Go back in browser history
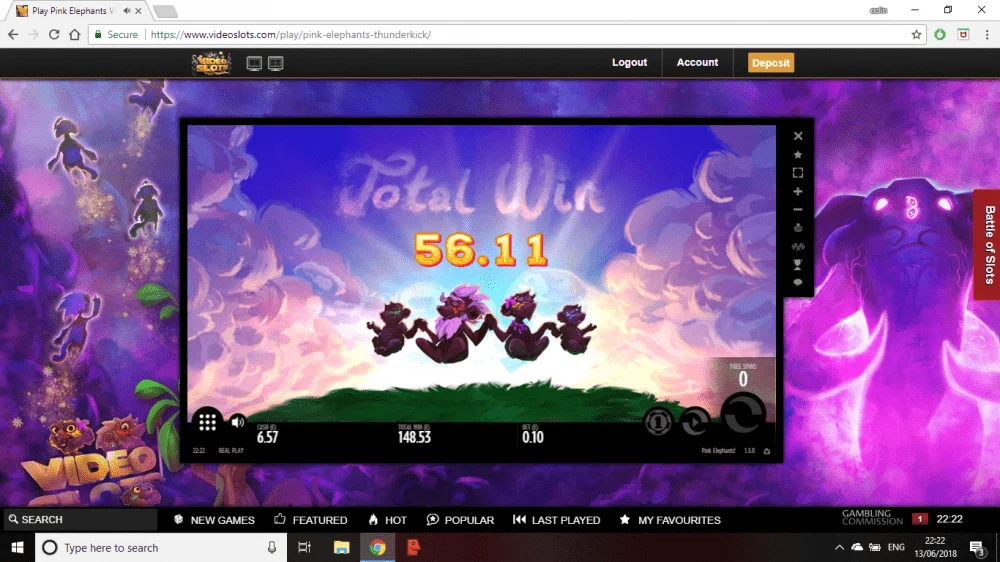 click(x=13, y=34)
